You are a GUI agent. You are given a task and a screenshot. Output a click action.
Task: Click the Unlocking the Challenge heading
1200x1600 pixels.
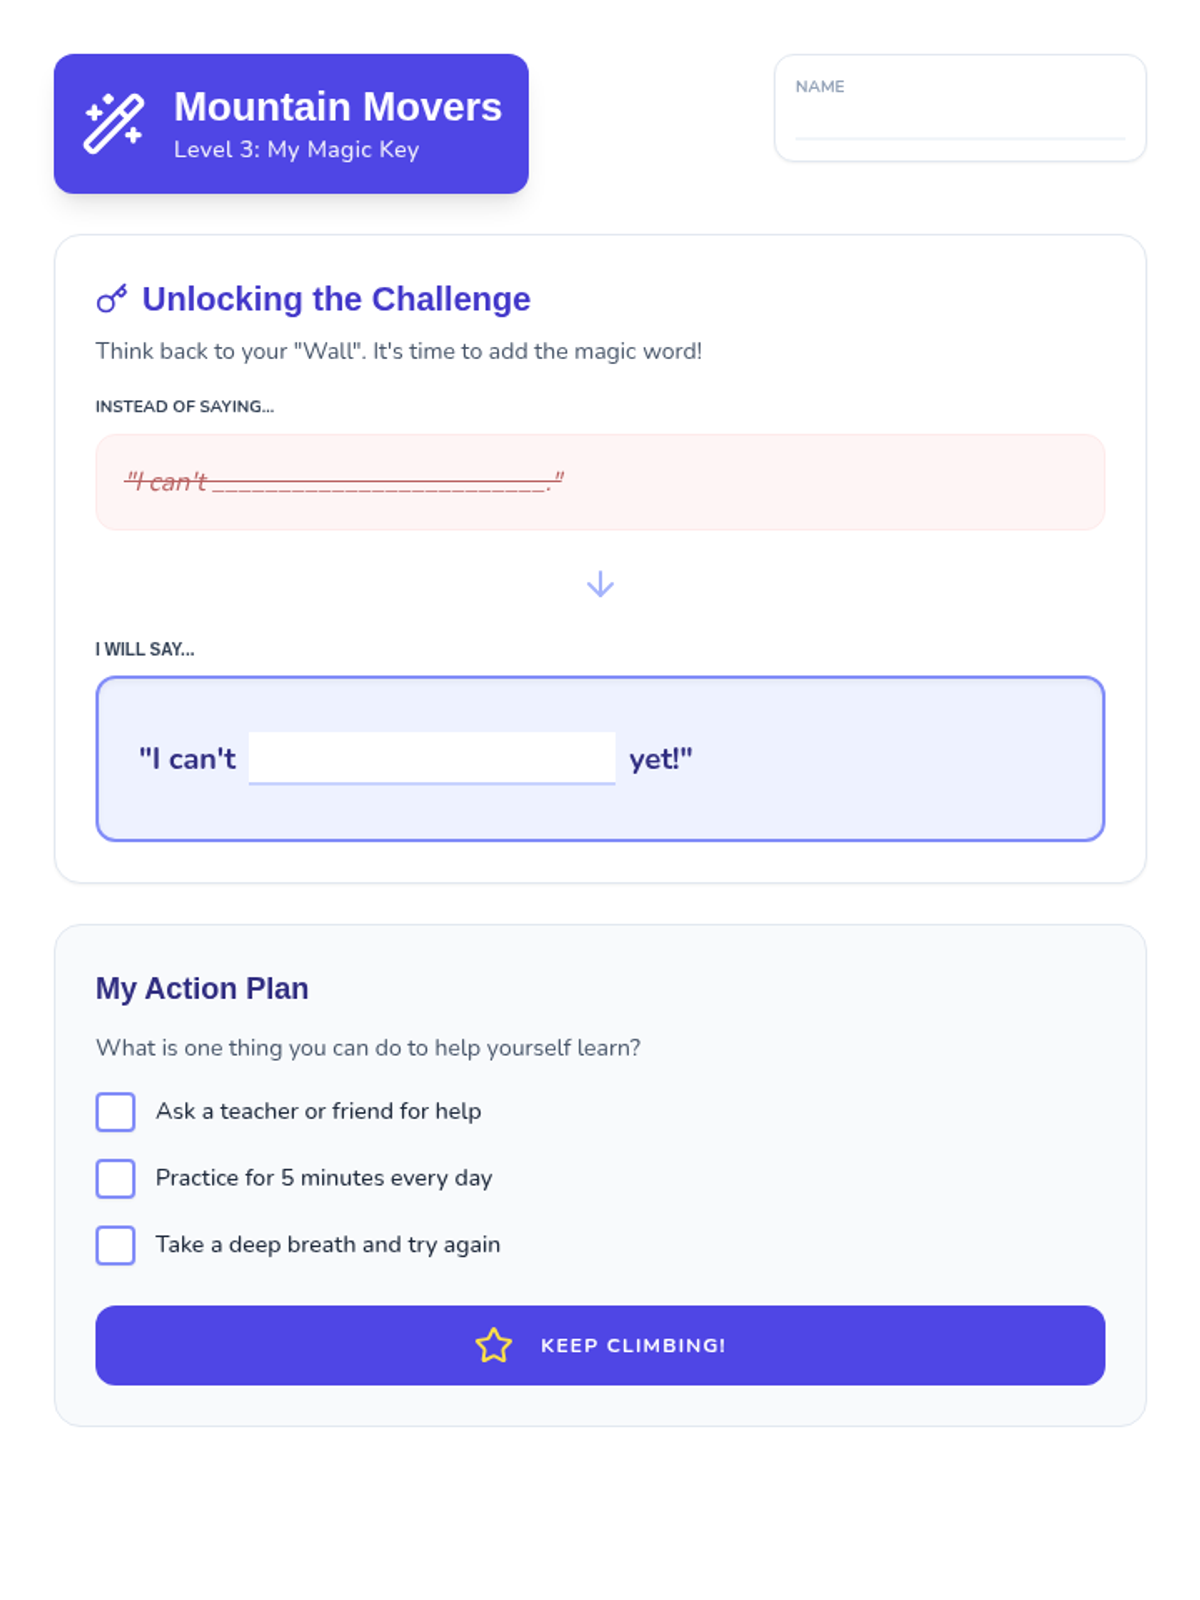point(336,299)
